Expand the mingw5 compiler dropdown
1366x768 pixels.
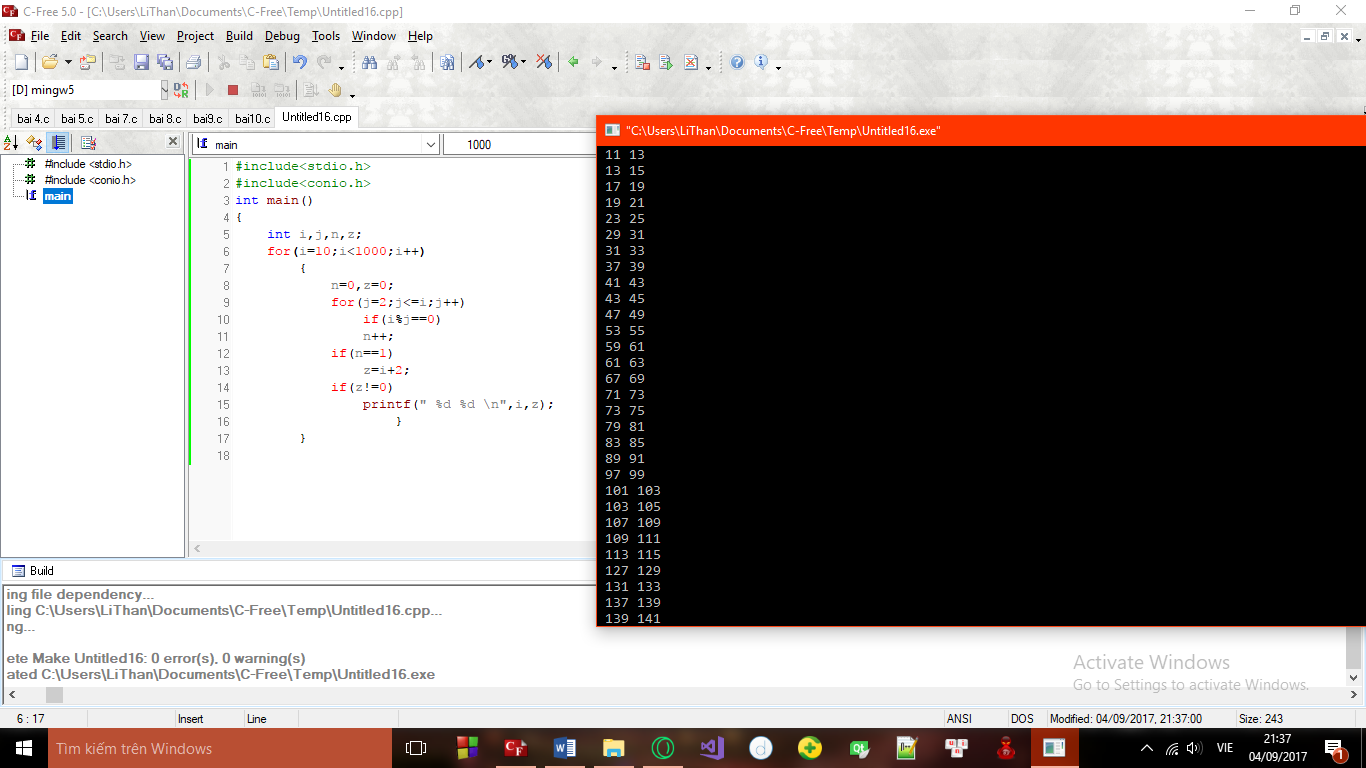164,90
